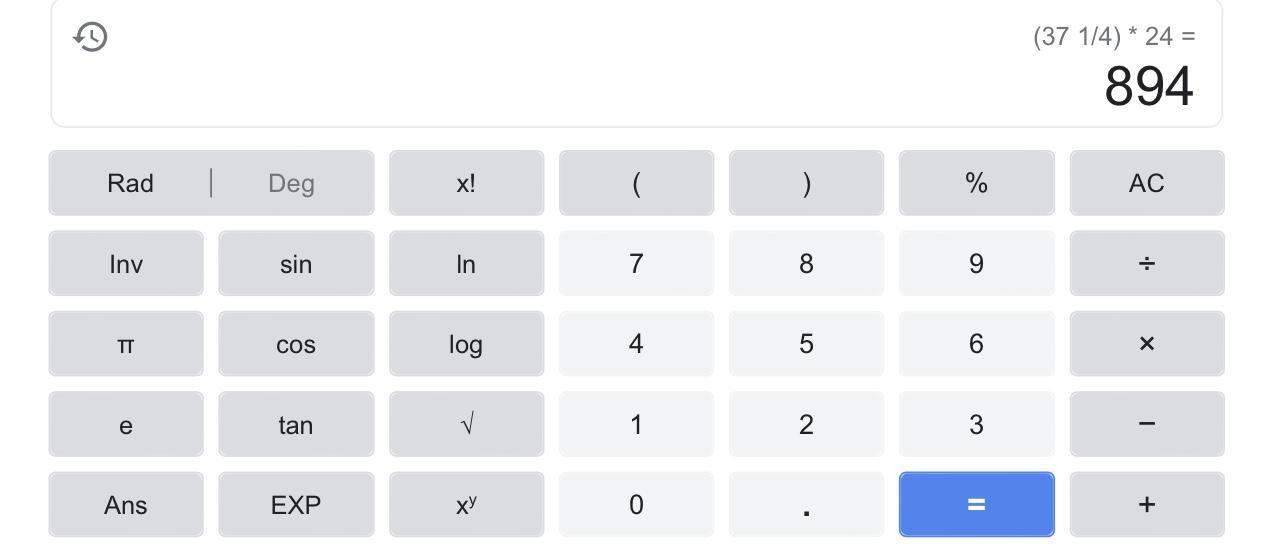Switch angle mode to Rad
Image resolution: width=1288 pixels, height=544 pixels.
click(x=130, y=183)
